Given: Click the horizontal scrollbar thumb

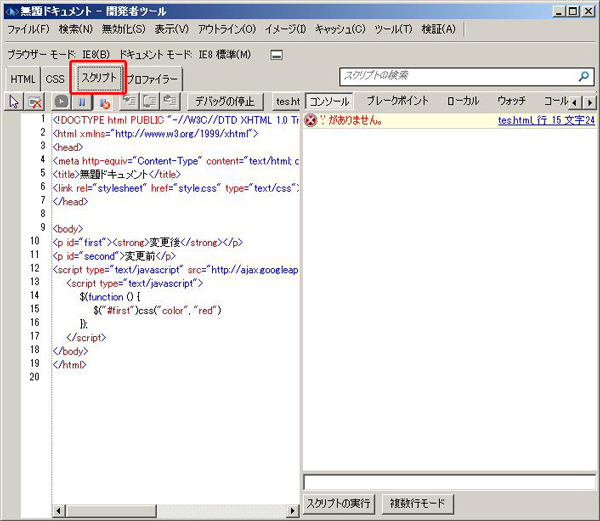Looking at the screenshot, I should 111,510.
